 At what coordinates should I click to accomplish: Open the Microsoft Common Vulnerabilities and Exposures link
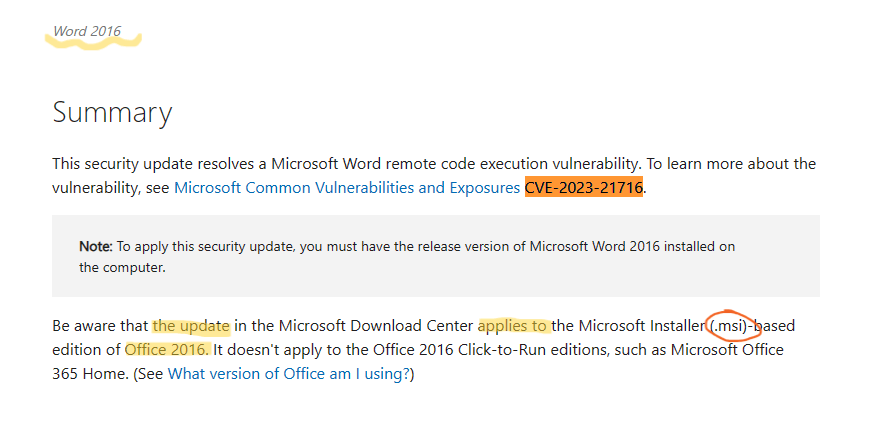[347, 187]
